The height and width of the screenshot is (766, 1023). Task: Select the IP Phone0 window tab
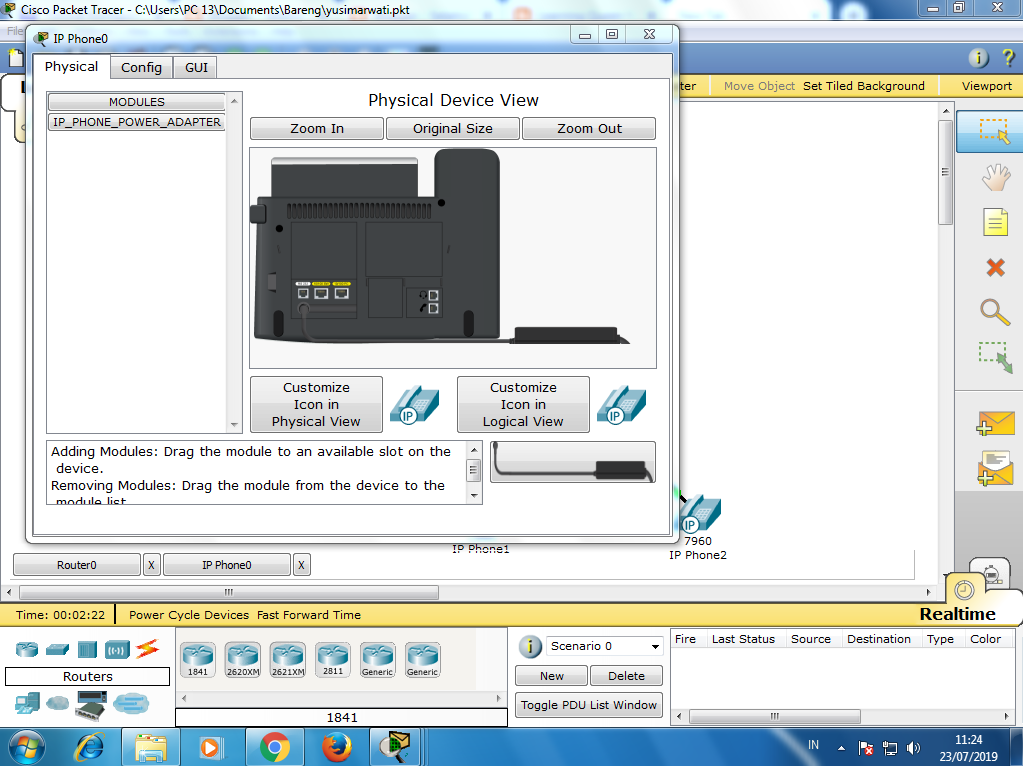(226, 565)
